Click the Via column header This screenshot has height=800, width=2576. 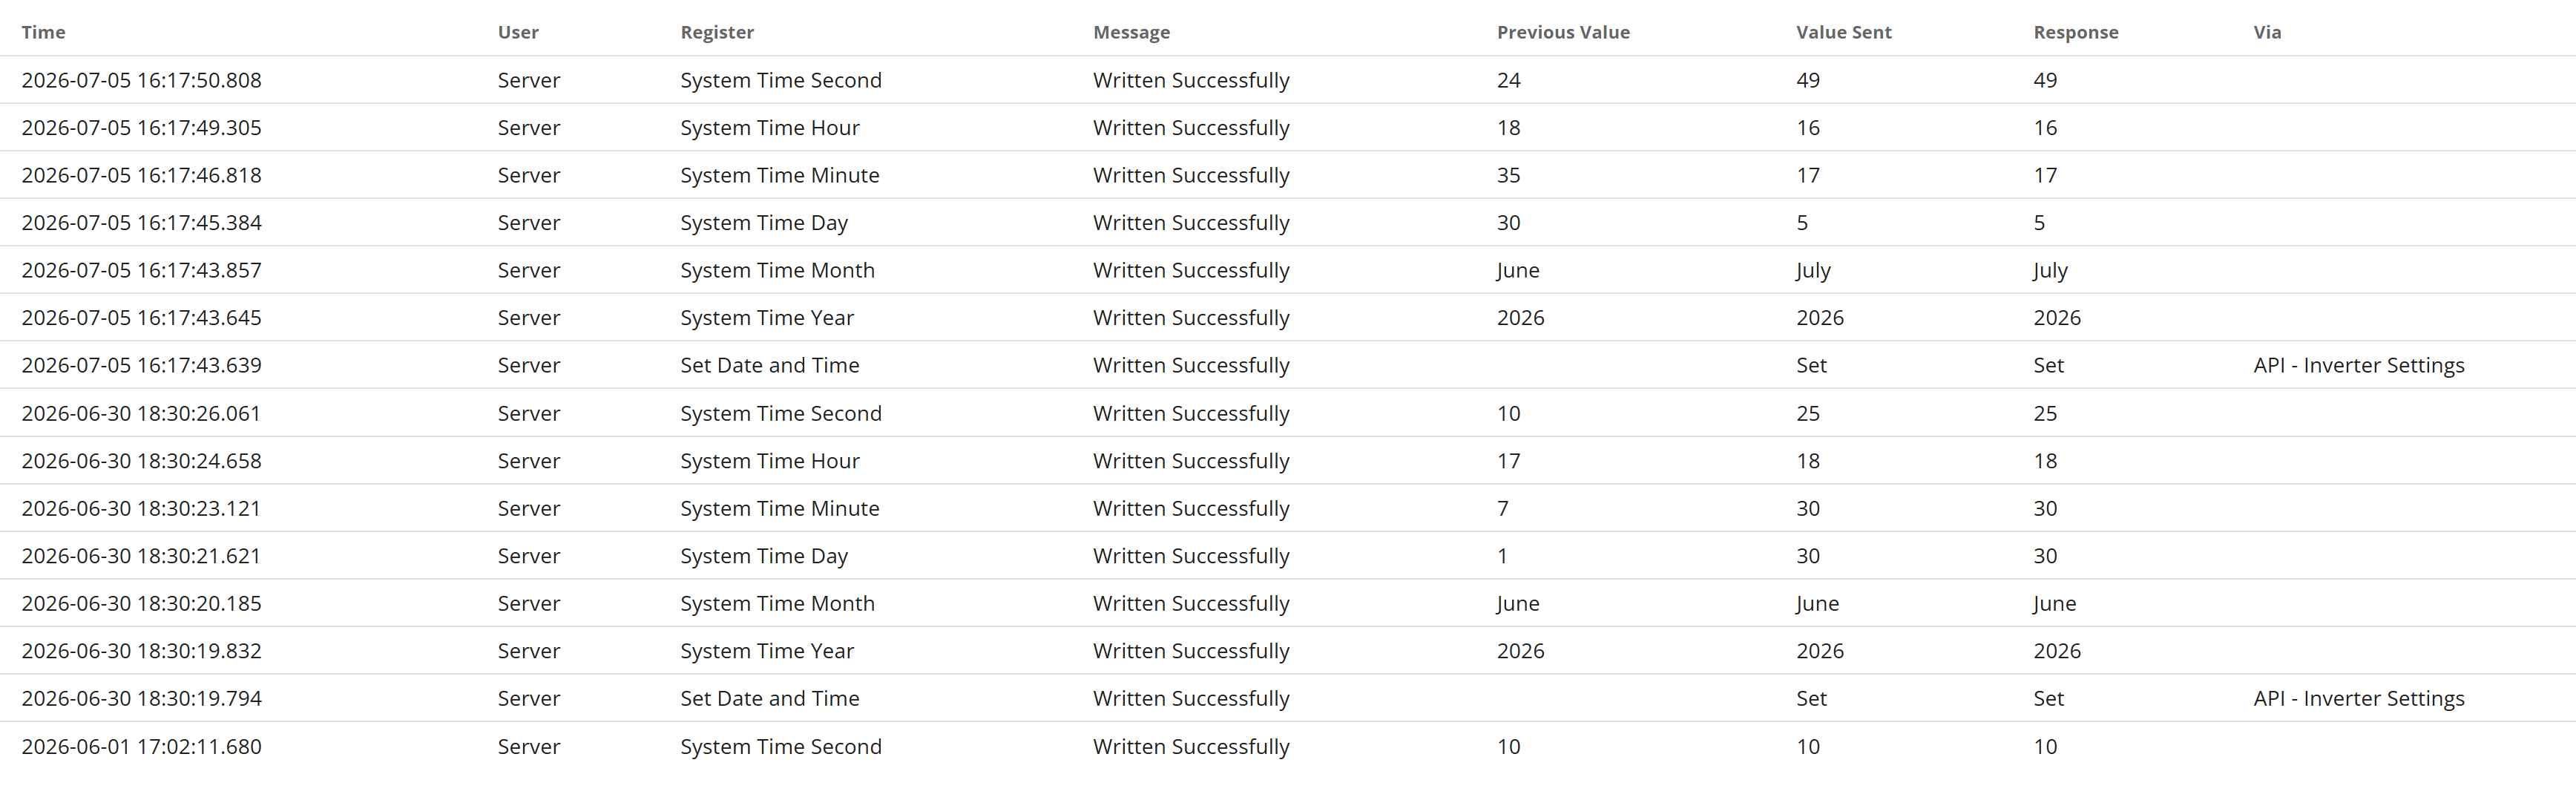tap(2267, 32)
